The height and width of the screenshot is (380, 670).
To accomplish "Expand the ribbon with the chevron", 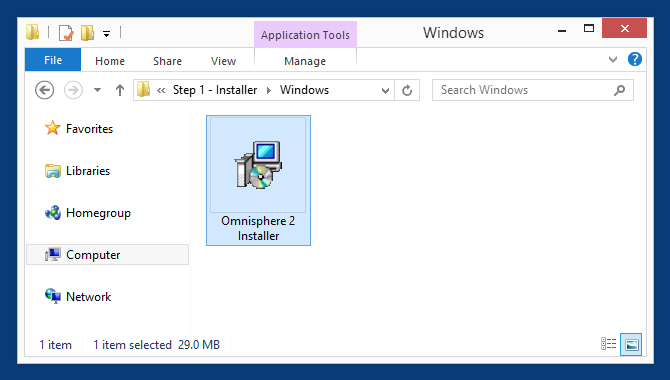I will point(613,59).
